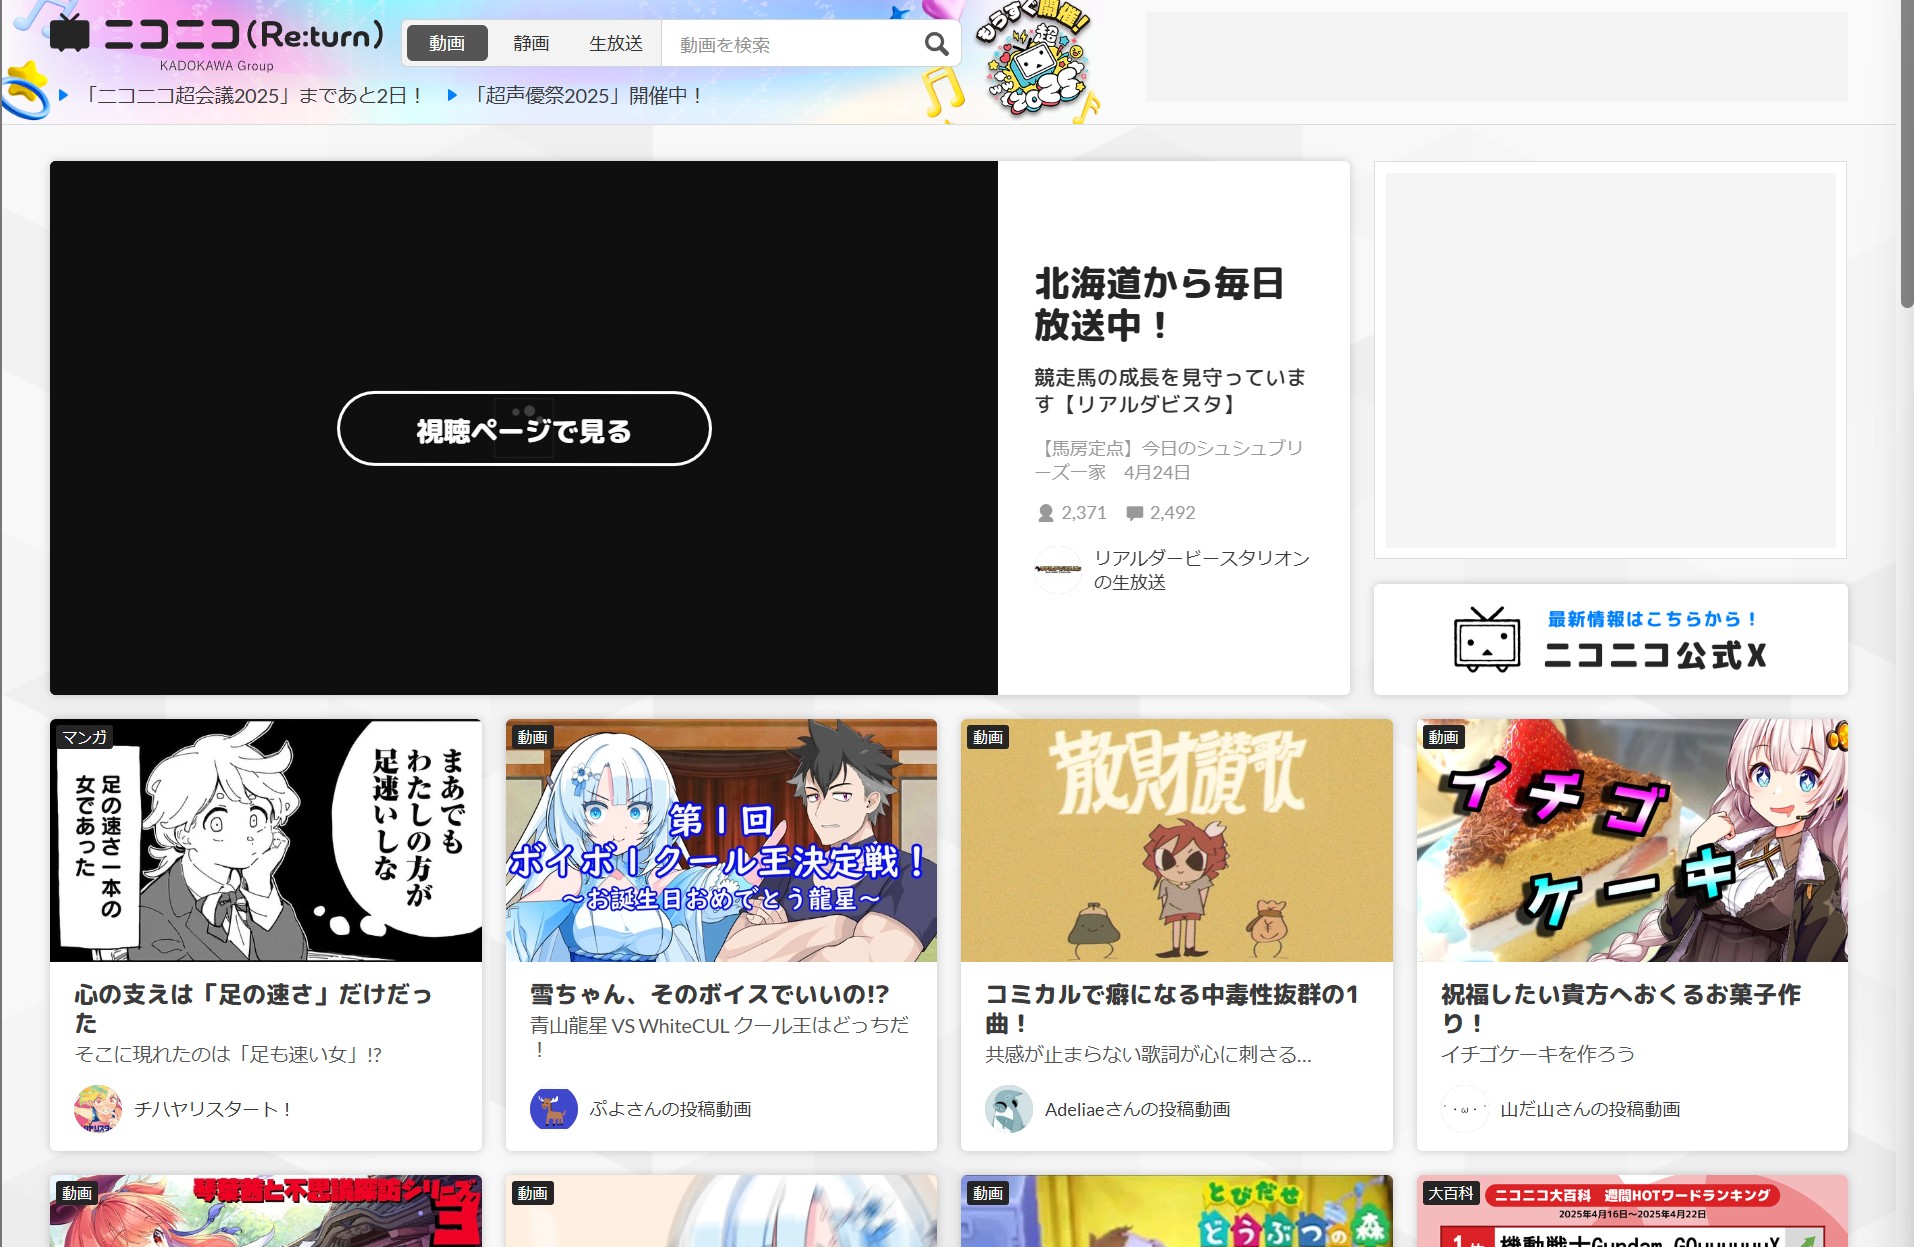Open the 「ニコニコ超会議2025」まであと2日！ announcement link
The image size is (1914, 1247).
(x=254, y=96)
